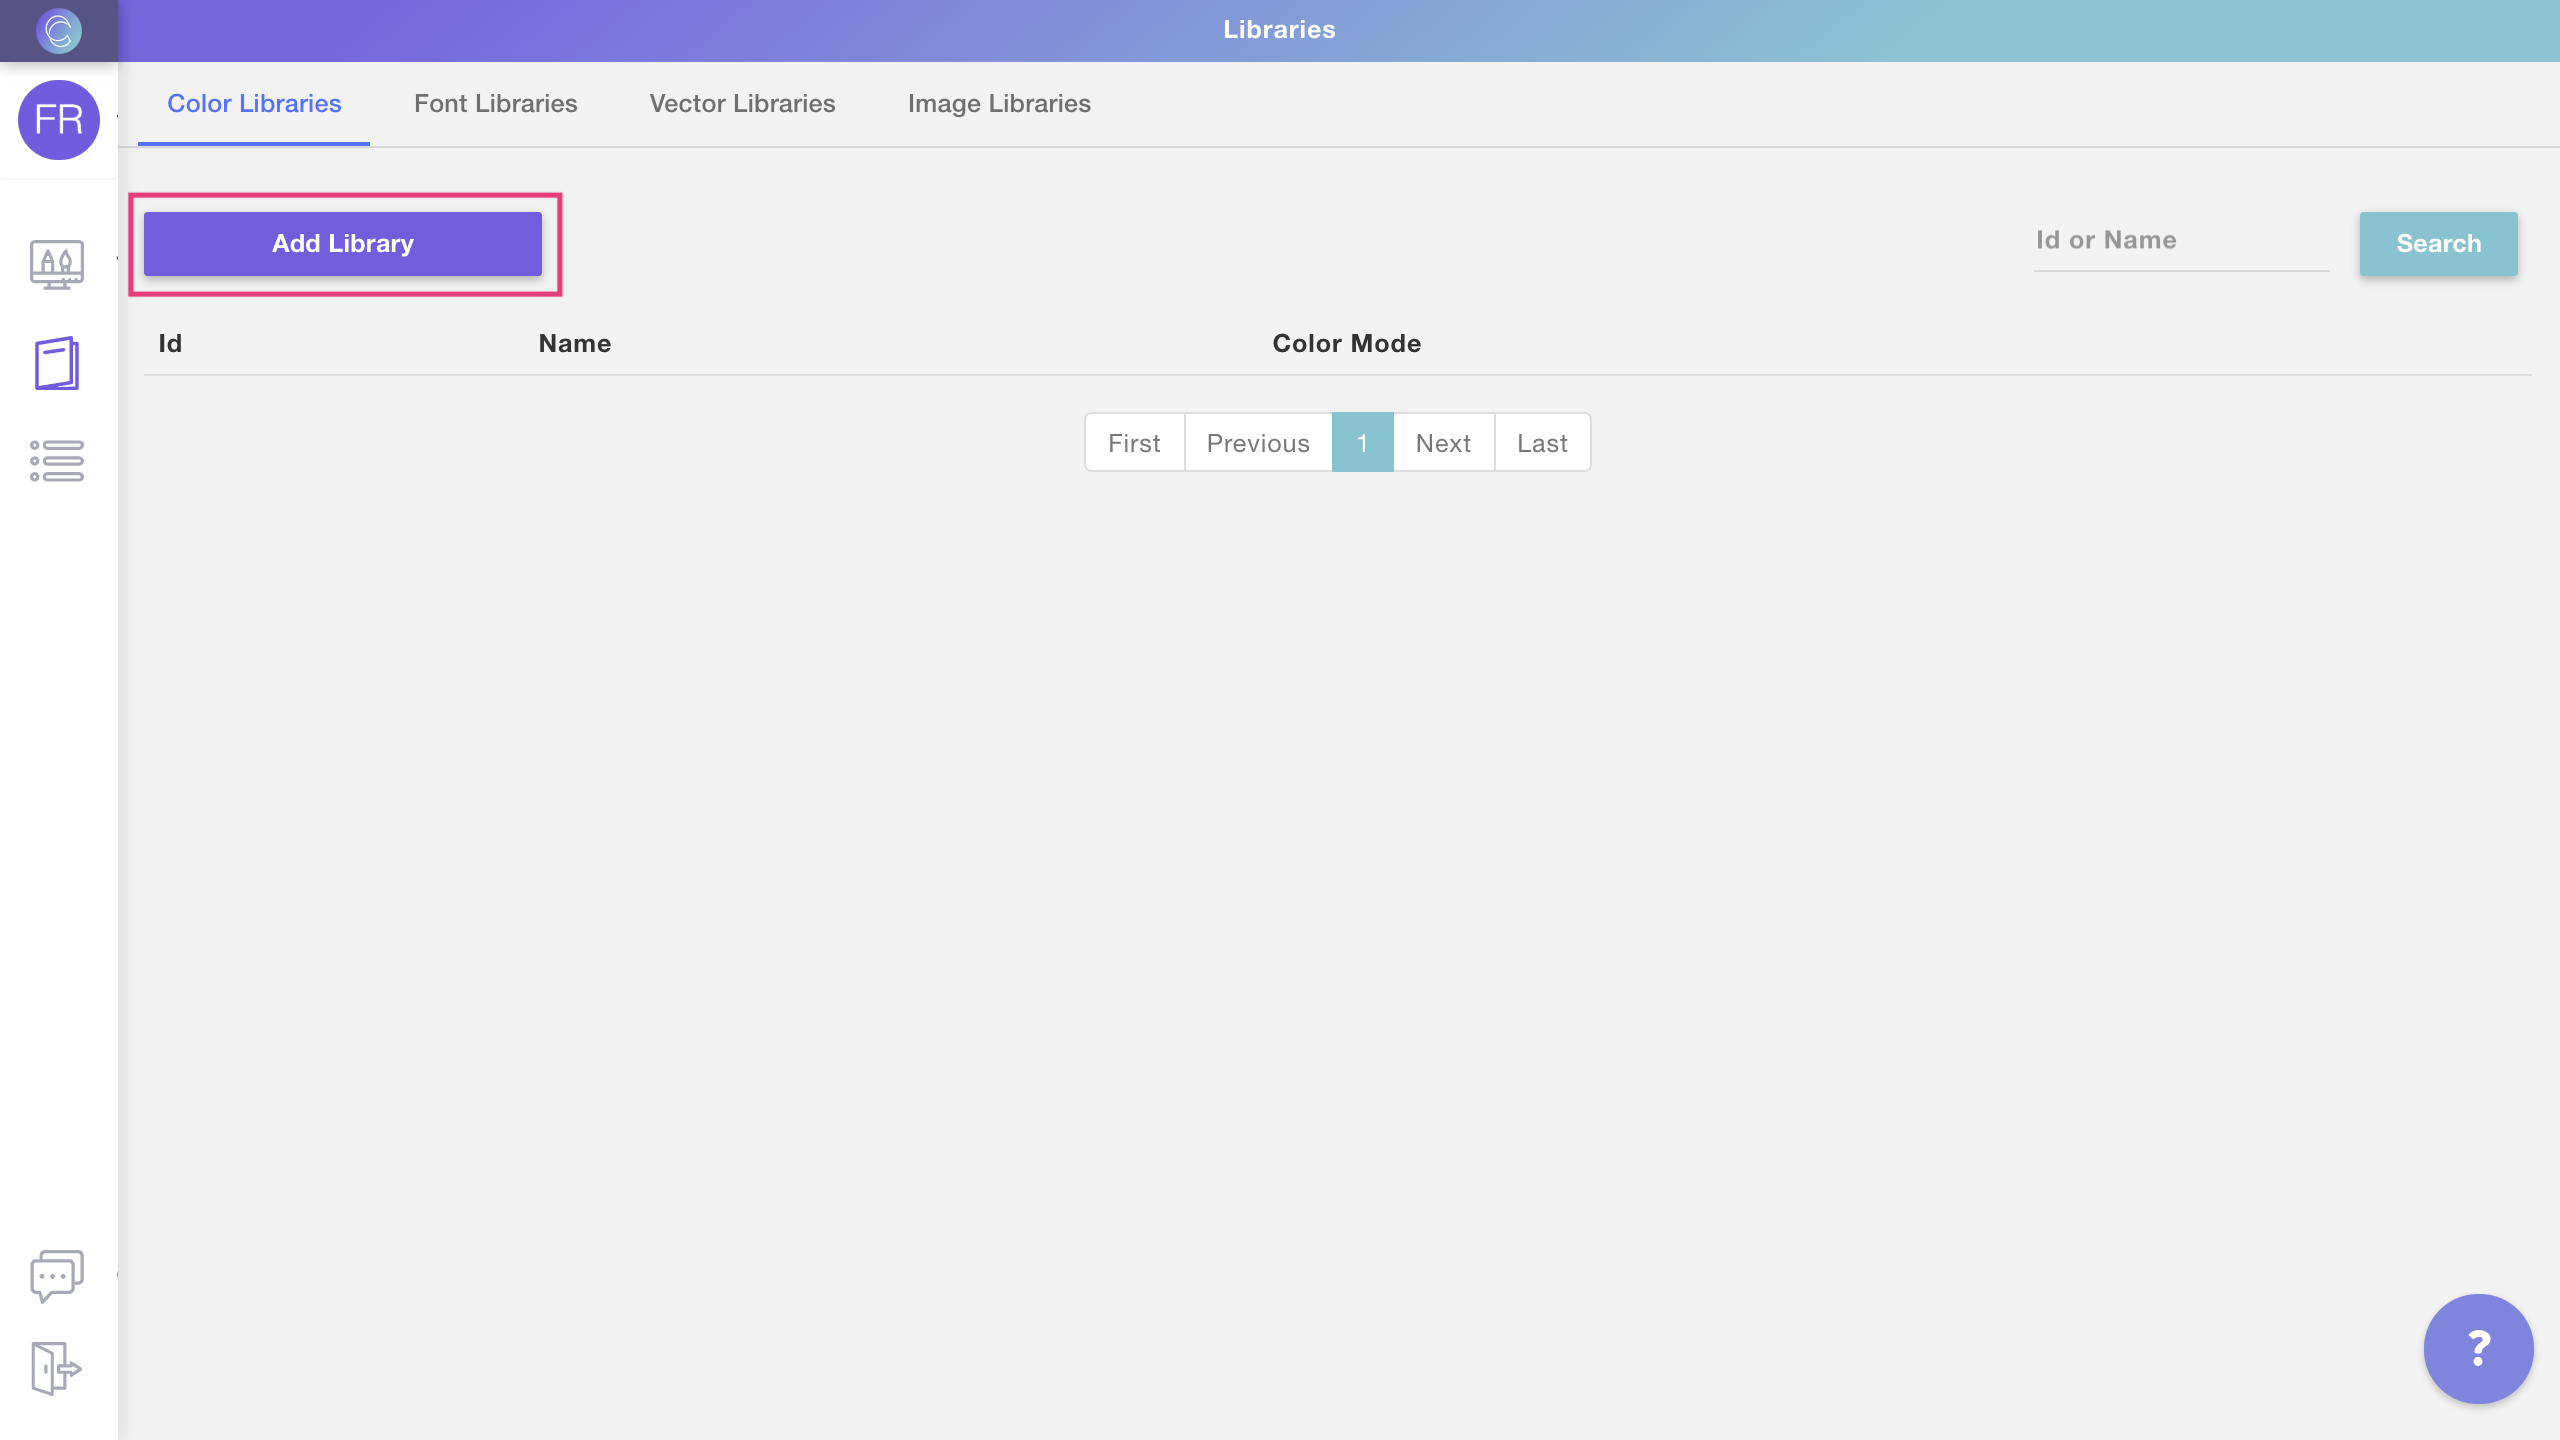This screenshot has height=1440, width=2560.
Task: Click the Search button
Action: [2438, 243]
